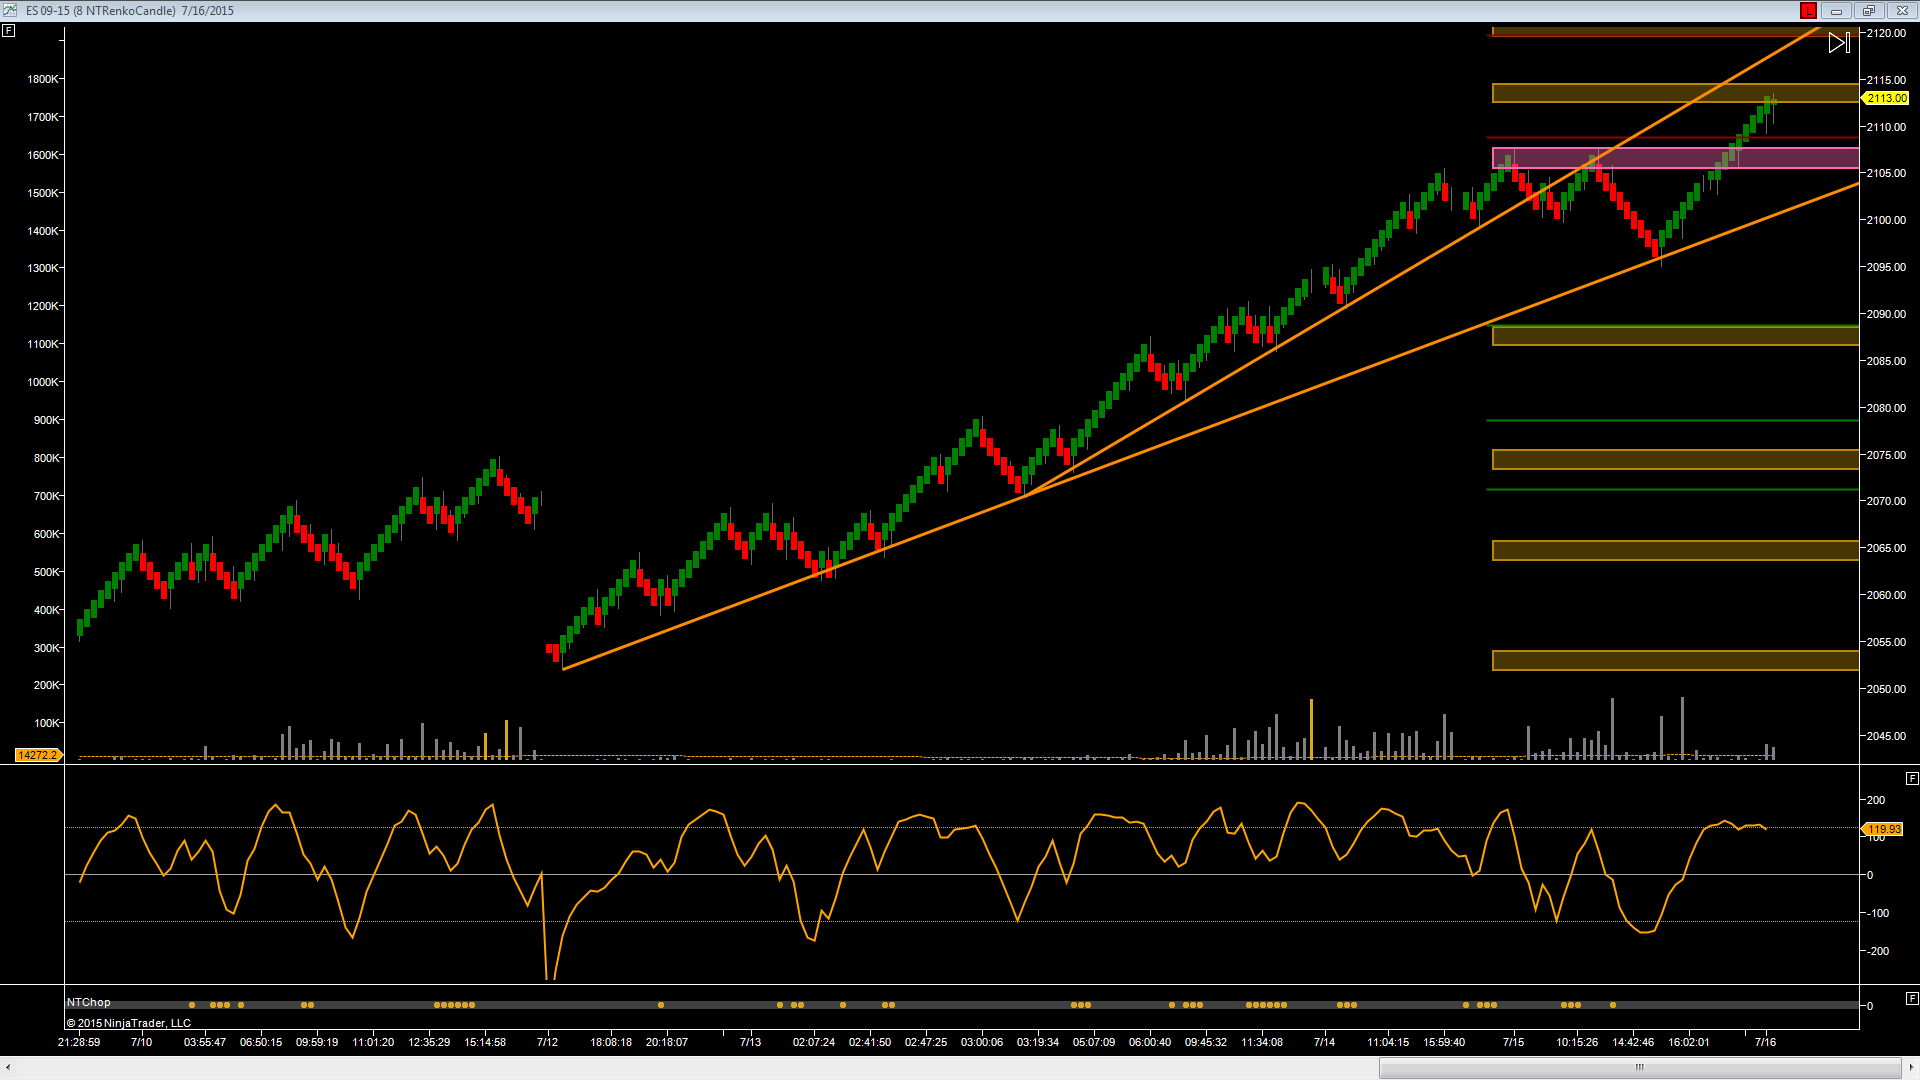Image resolution: width=1920 pixels, height=1080 pixels.
Task: Restore down the chart window
Action: coord(1868,11)
